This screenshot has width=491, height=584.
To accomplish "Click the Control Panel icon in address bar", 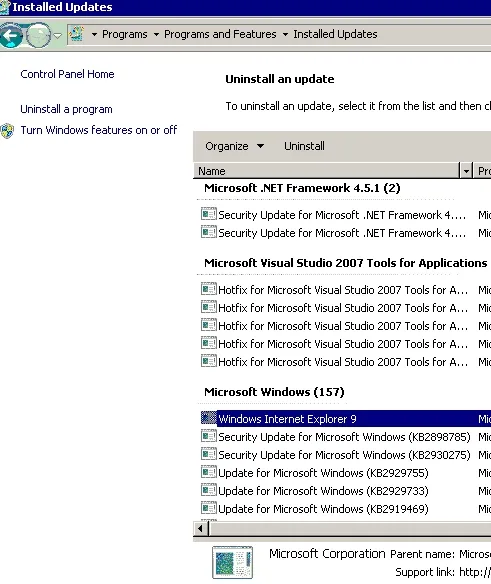I will pyautogui.click(x=76, y=34).
